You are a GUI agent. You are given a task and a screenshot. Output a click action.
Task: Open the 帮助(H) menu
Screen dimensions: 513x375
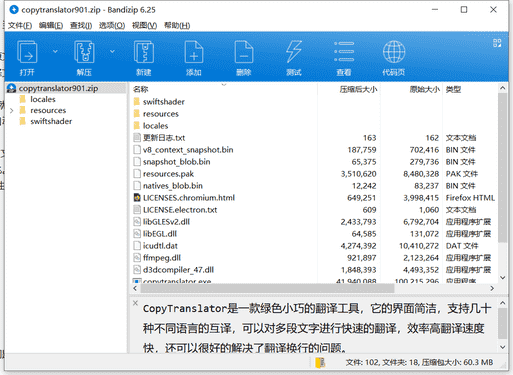[x=177, y=25]
